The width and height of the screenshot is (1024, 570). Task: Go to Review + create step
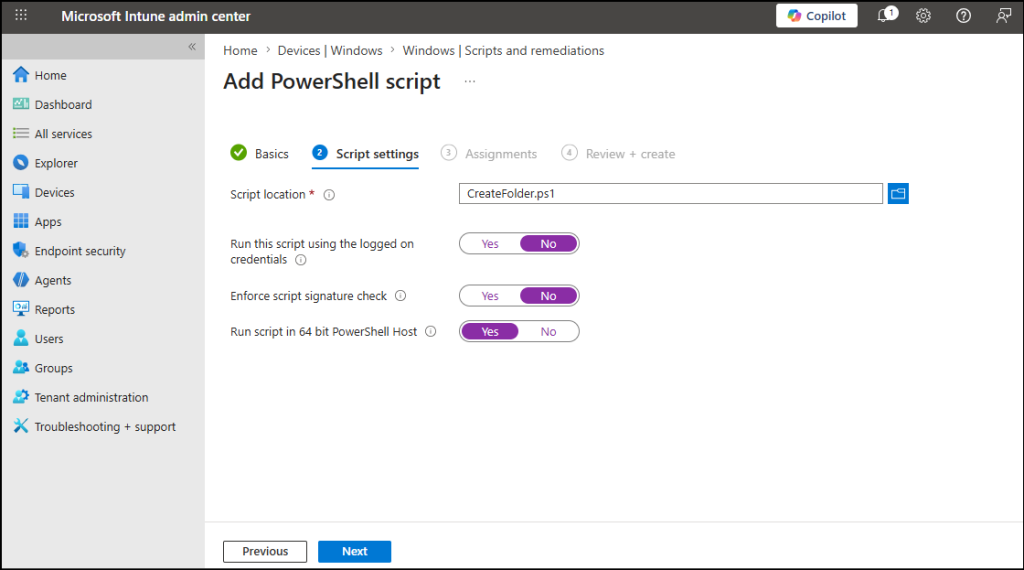[x=618, y=153]
